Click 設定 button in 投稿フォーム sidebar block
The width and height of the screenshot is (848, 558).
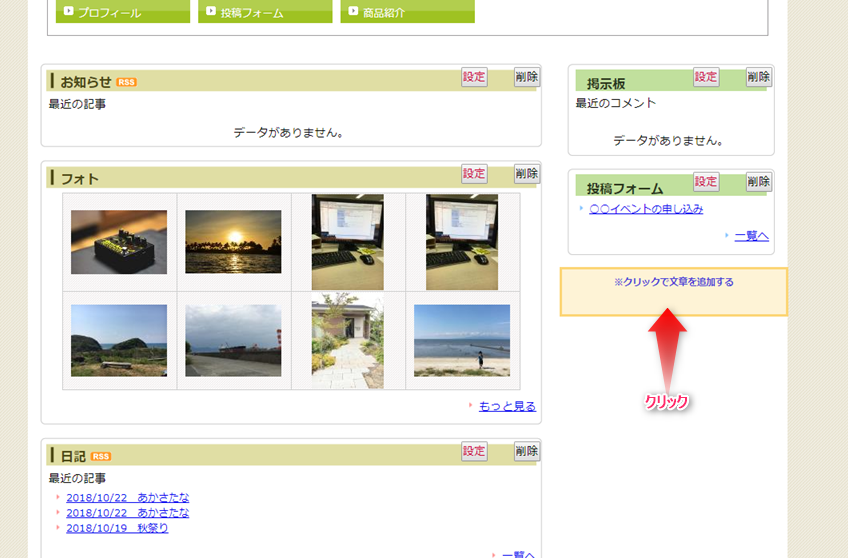(706, 182)
